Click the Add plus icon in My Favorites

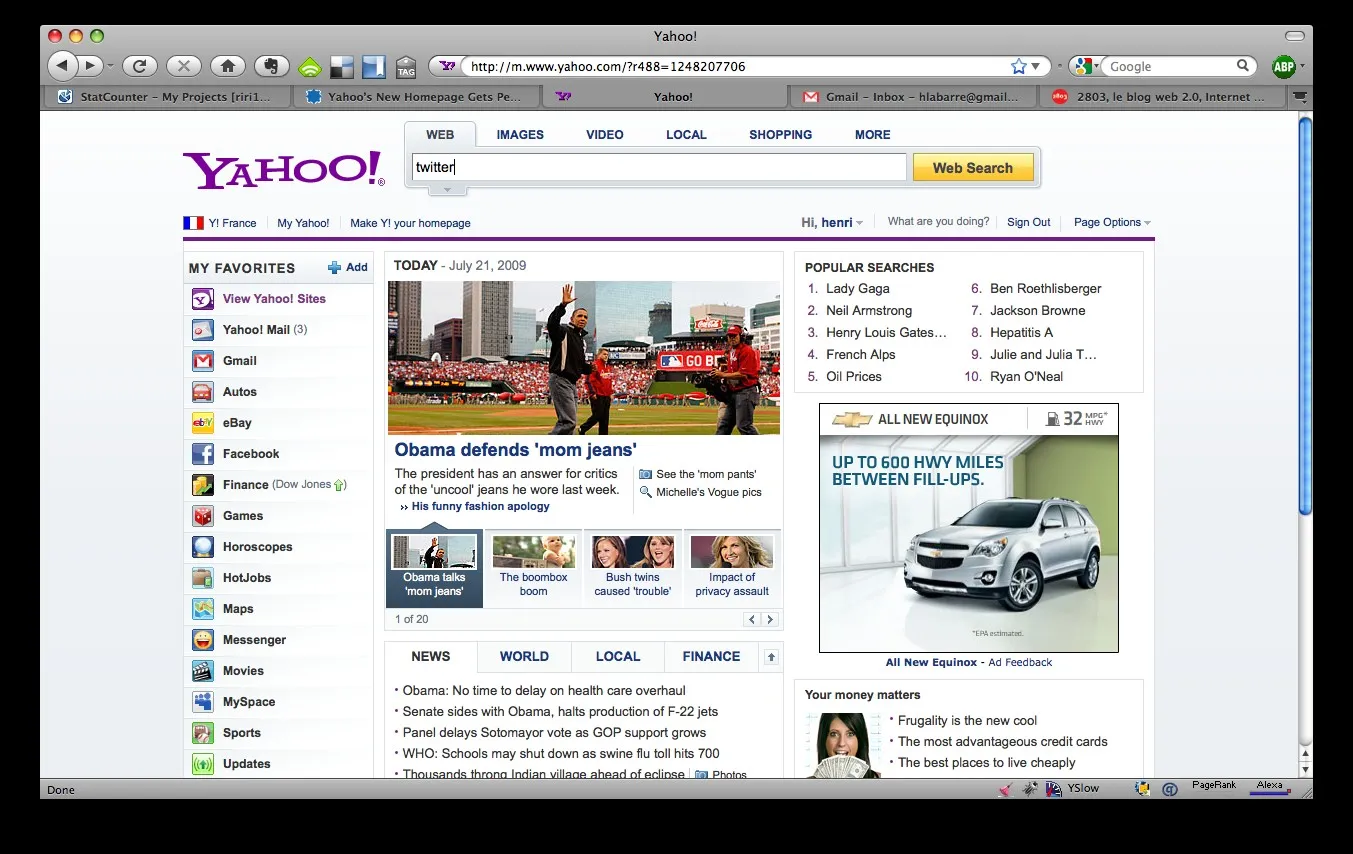(334, 268)
